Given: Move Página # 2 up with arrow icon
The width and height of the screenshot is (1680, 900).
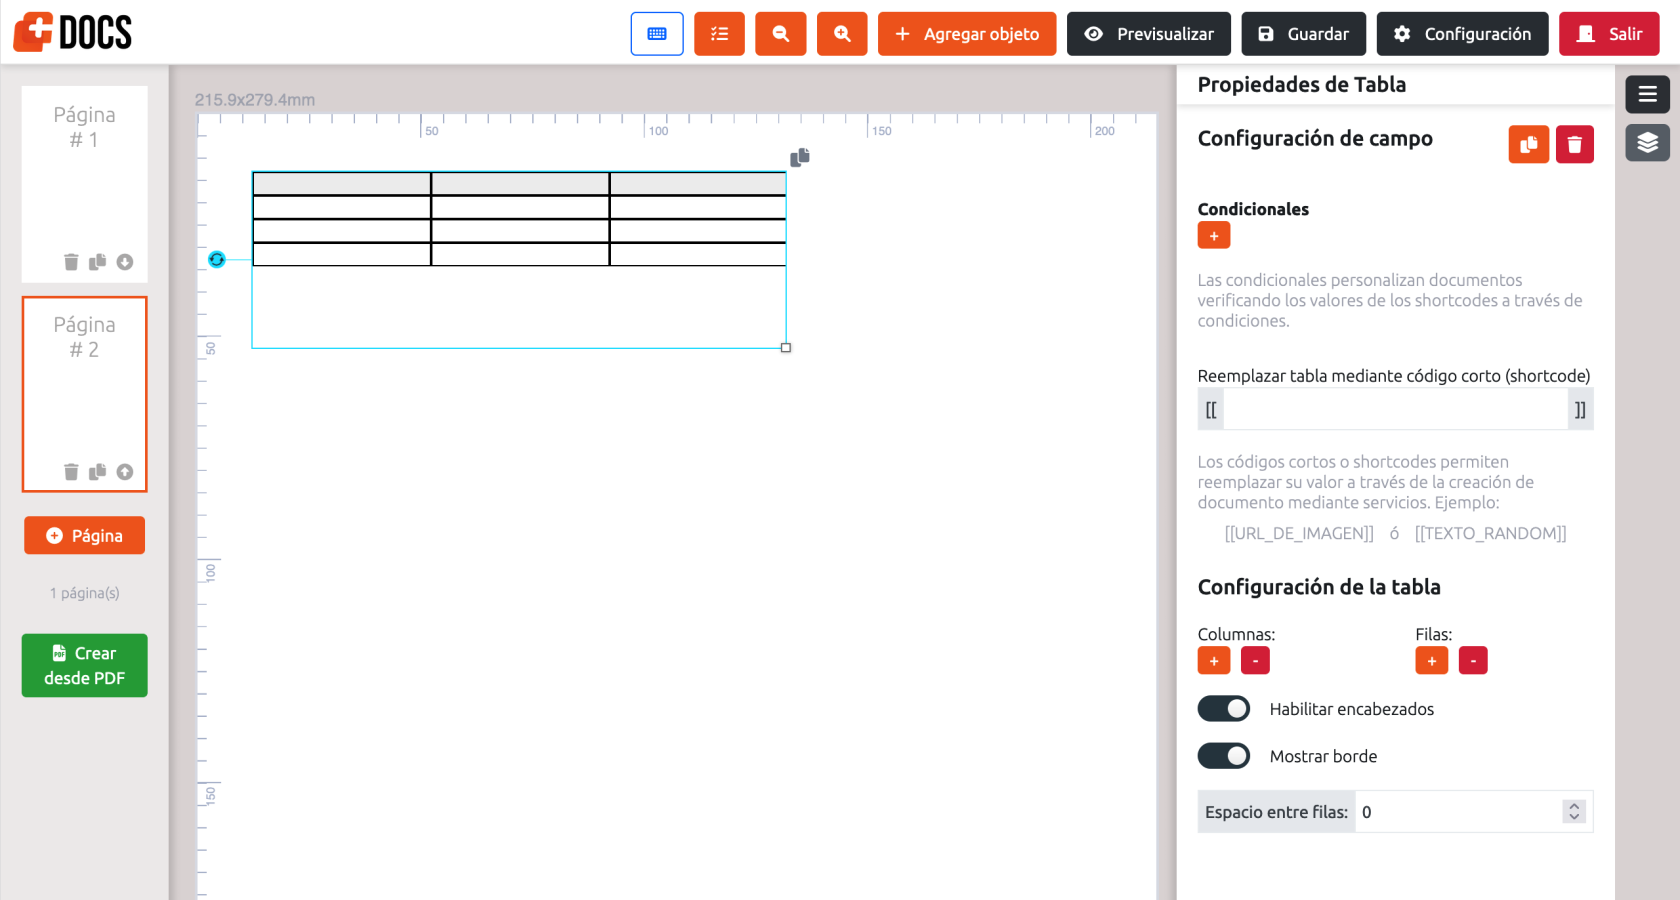Looking at the screenshot, I should tap(124, 472).
